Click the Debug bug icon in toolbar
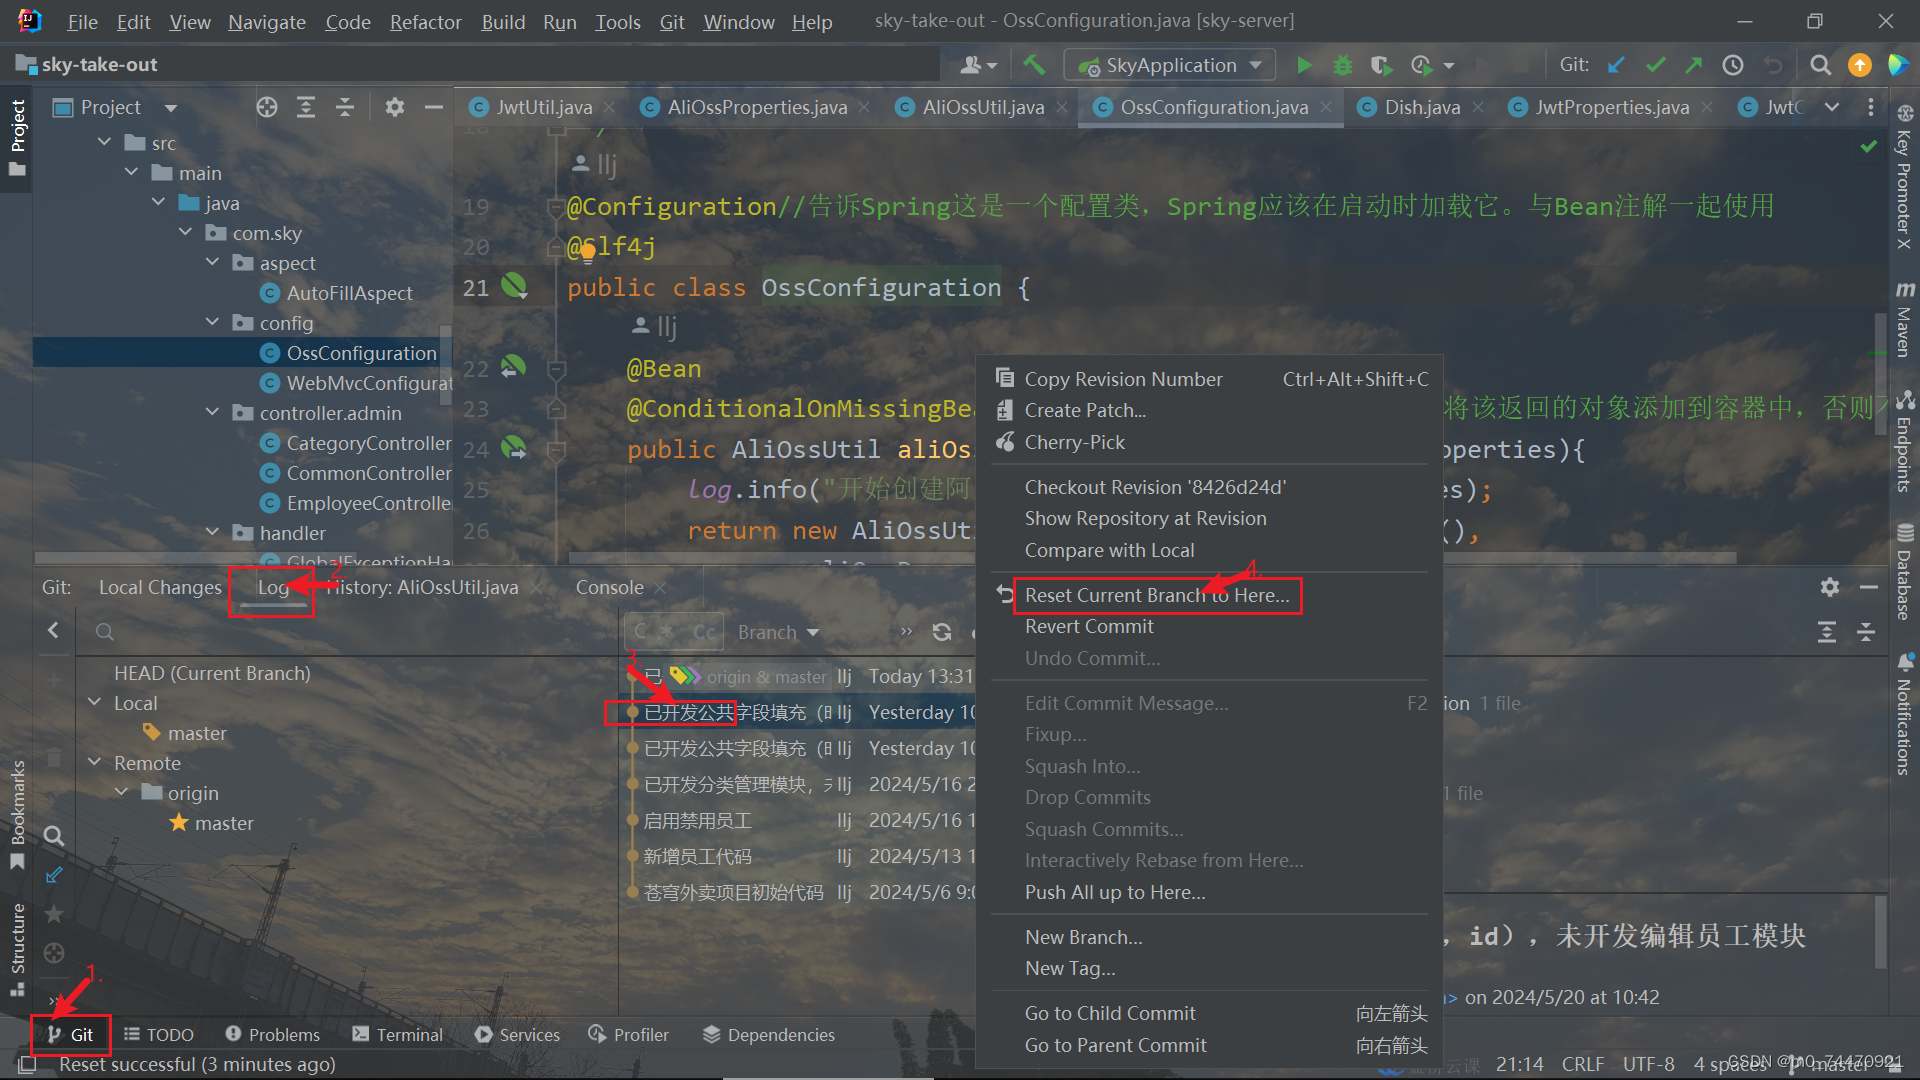Image resolution: width=1920 pixels, height=1080 pixels. [x=1342, y=66]
